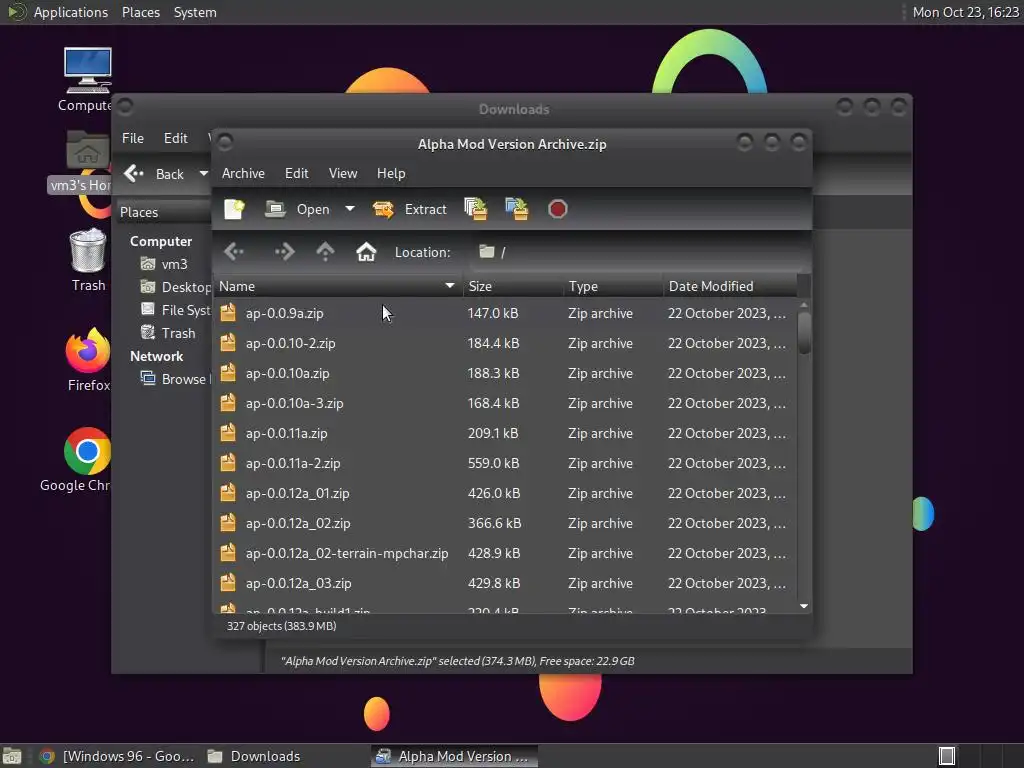Open Edit menu in Downloads window
The image size is (1024, 768).
[x=175, y=138]
